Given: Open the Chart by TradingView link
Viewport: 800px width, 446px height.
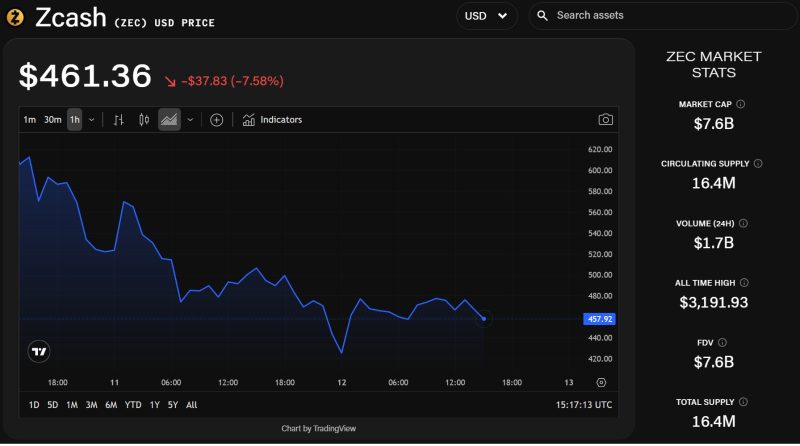Looking at the screenshot, I should pos(318,428).
